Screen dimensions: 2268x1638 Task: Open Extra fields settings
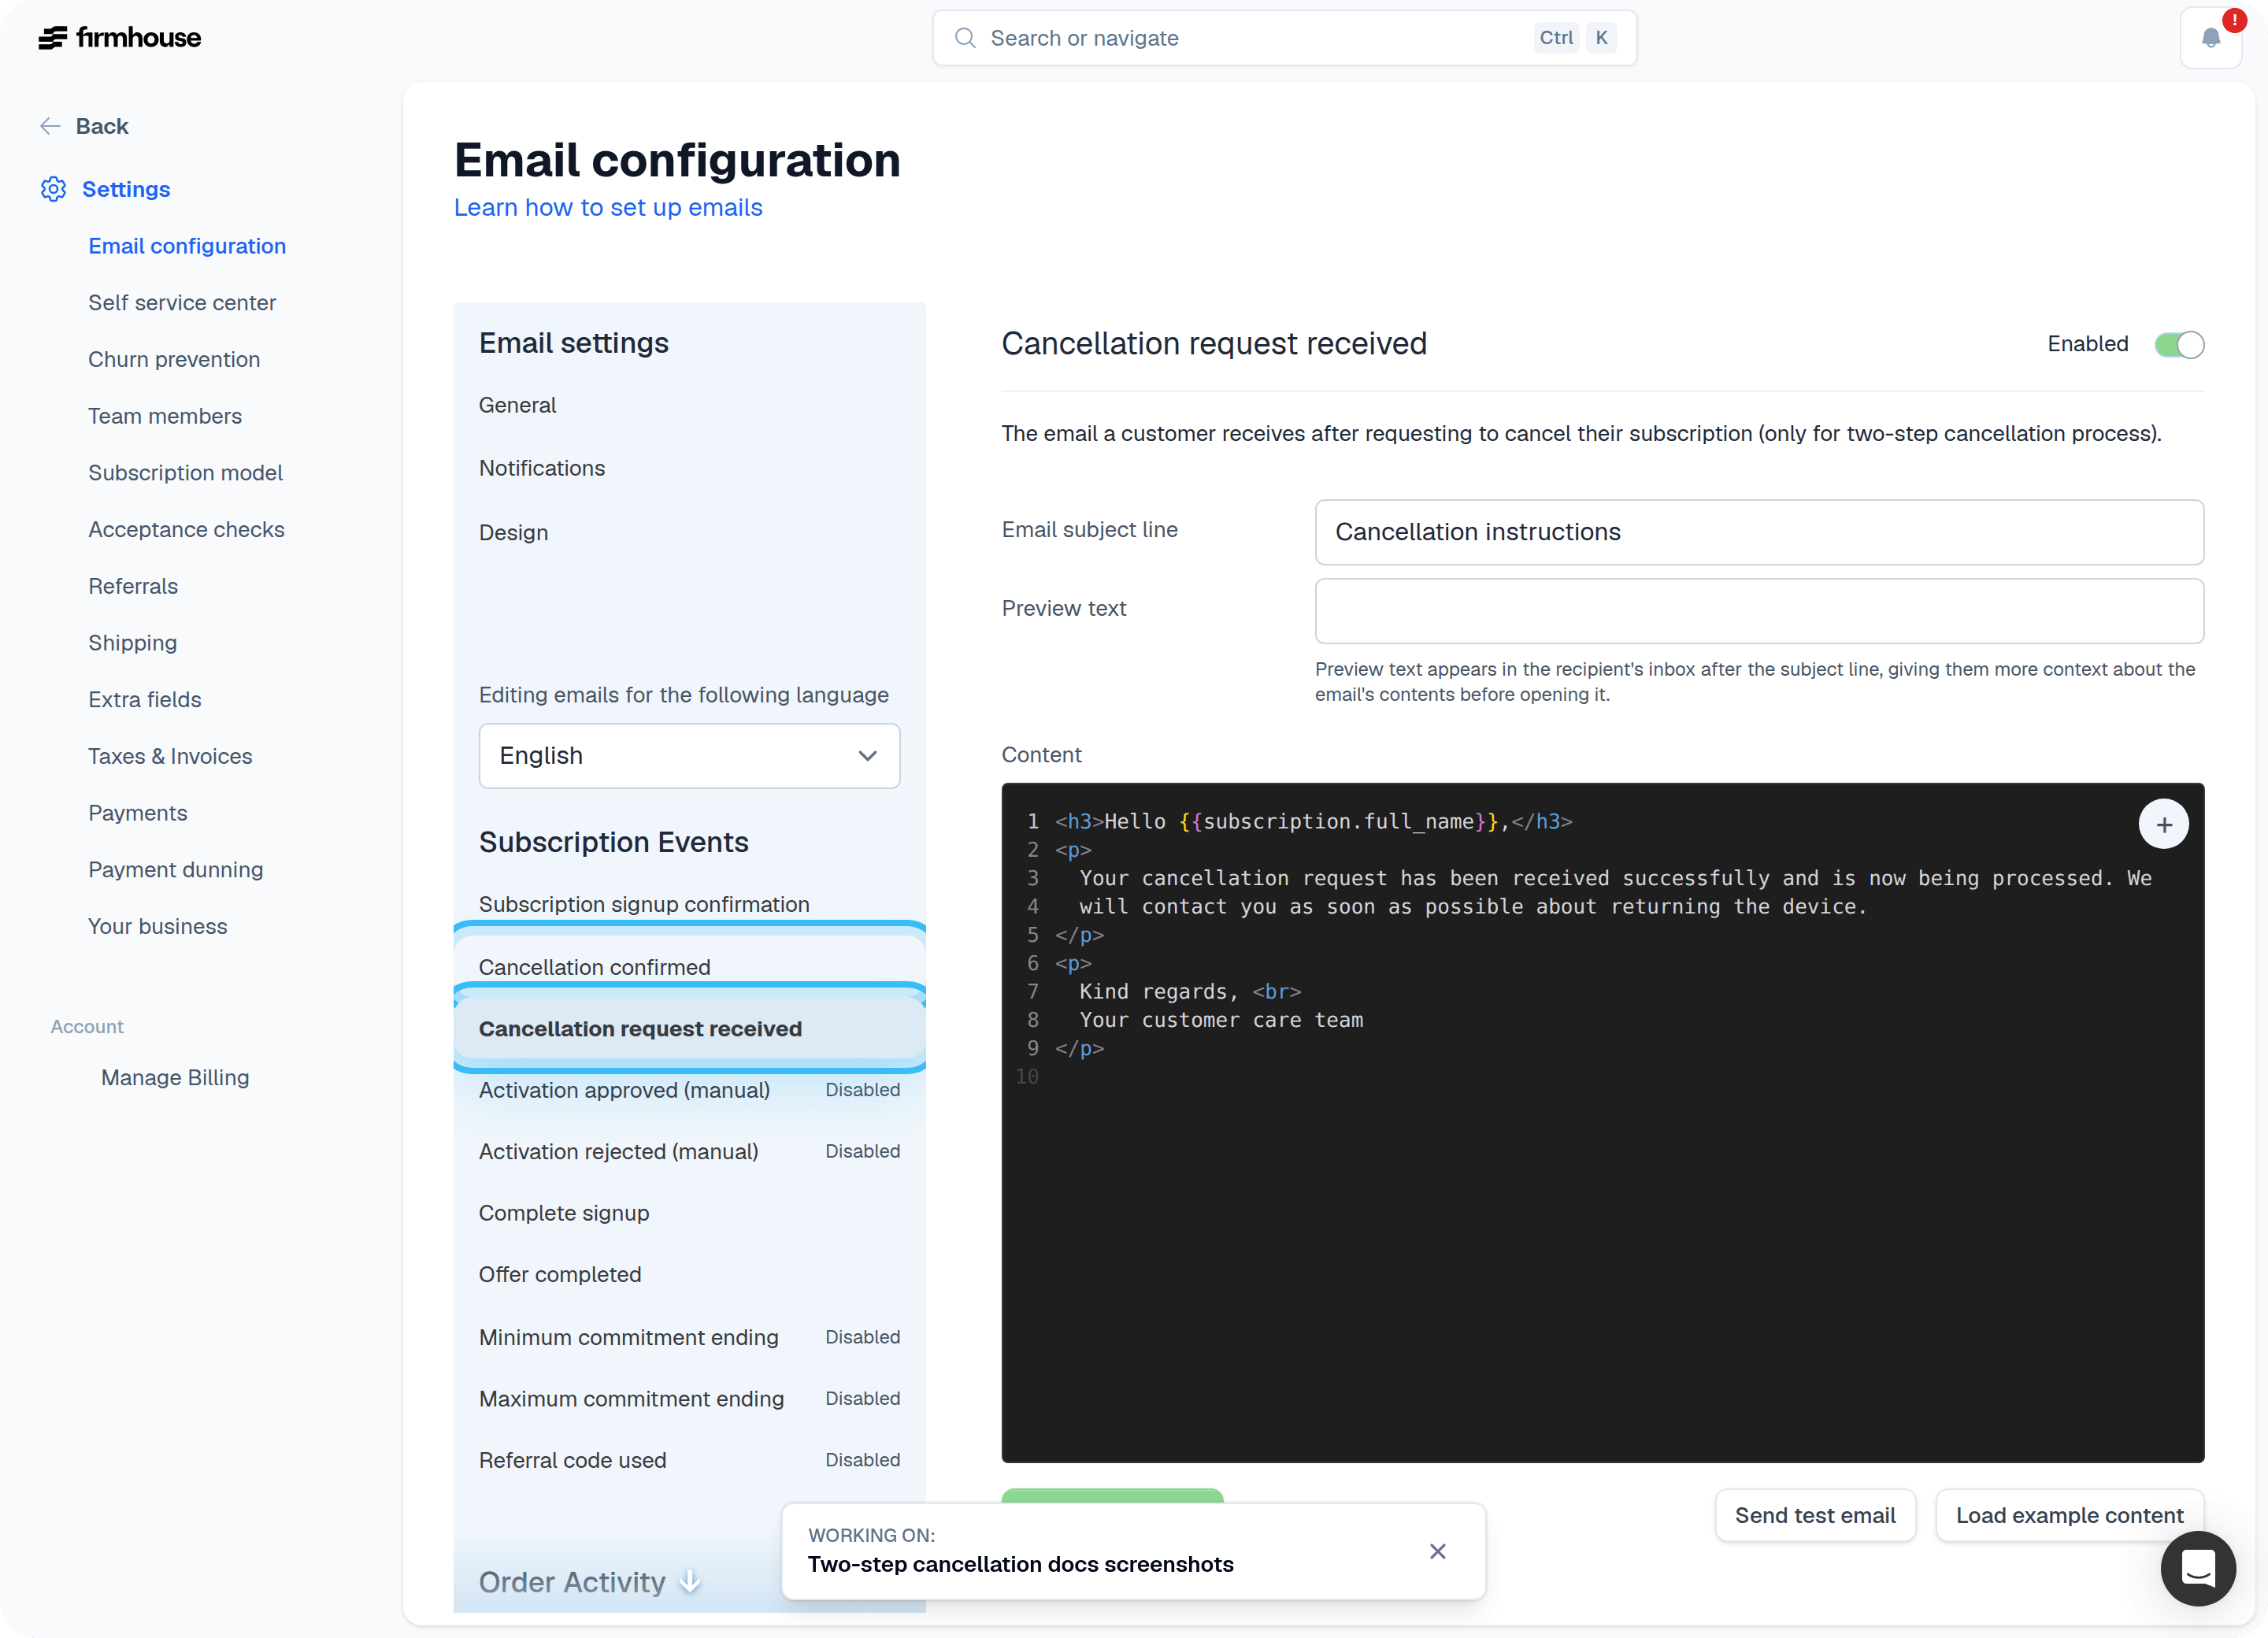tap(145, 700)
